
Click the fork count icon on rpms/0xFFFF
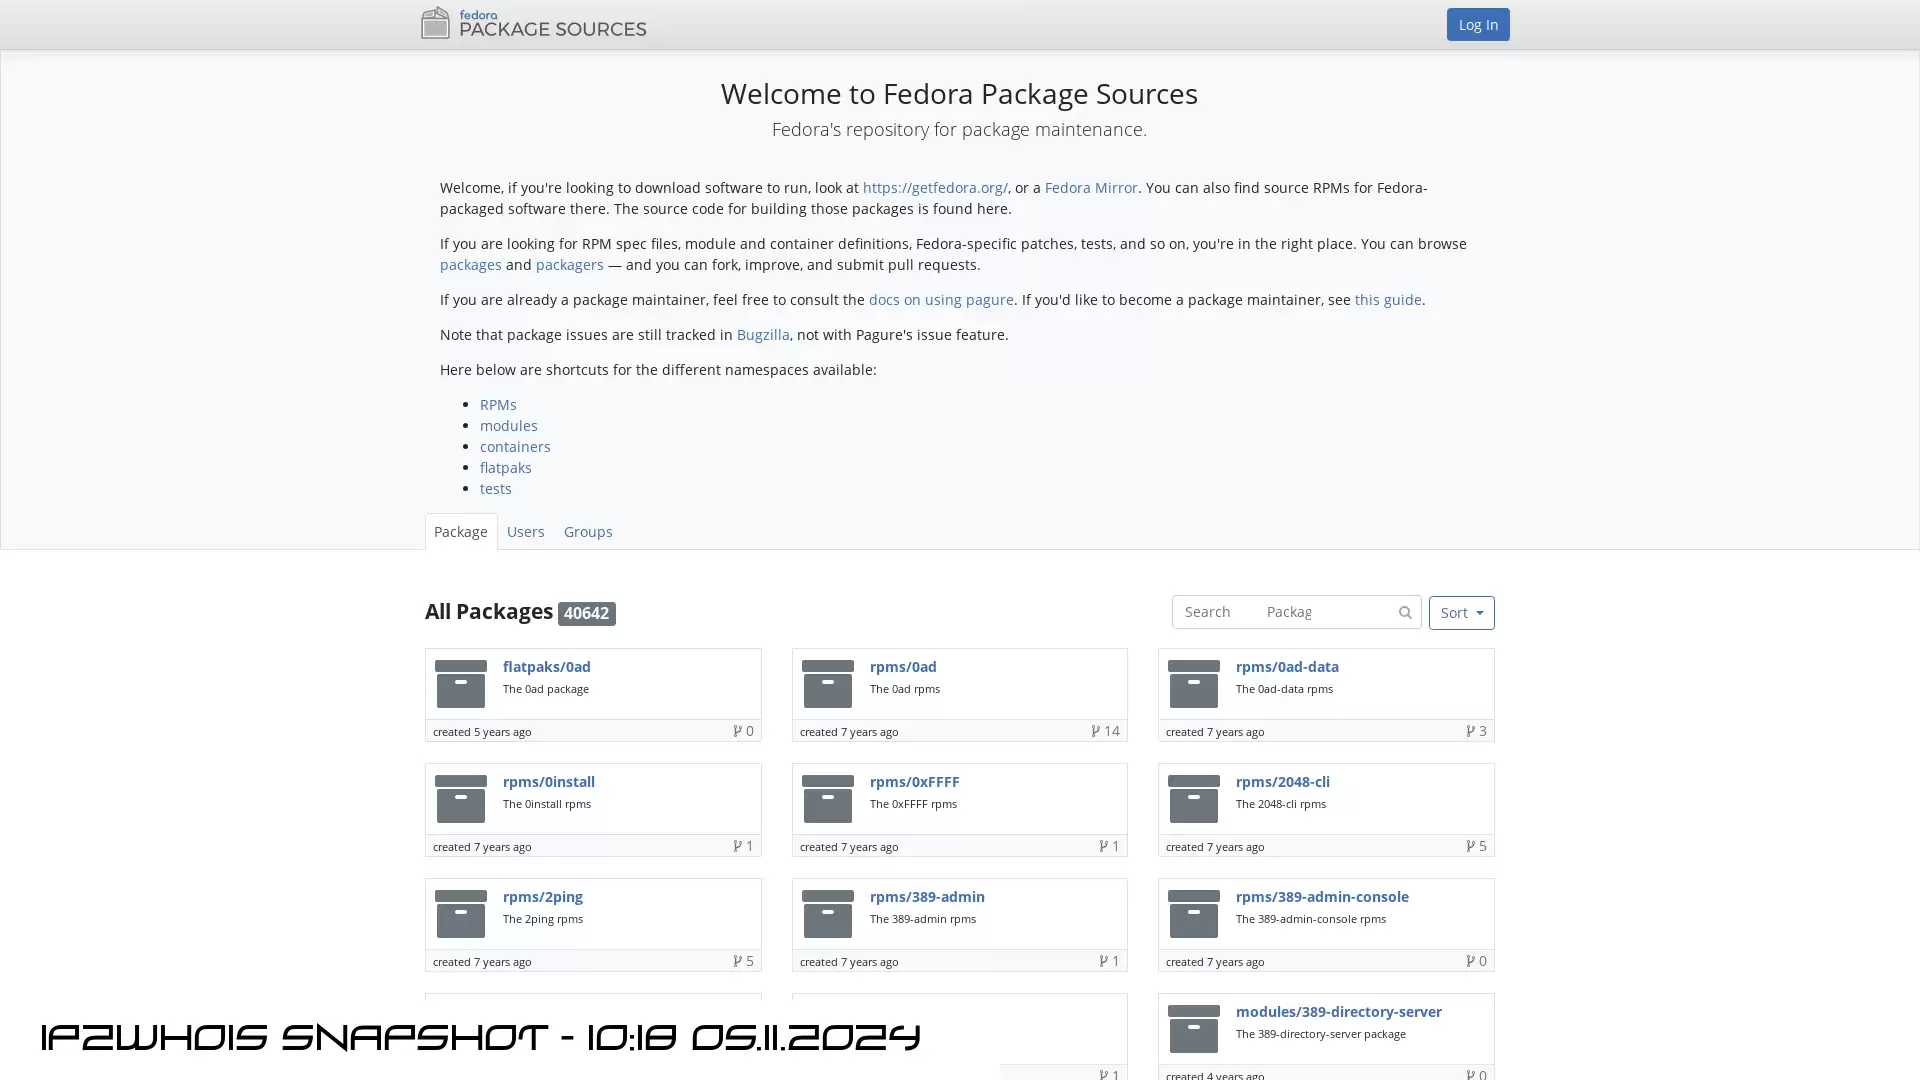click(x=1104, y=846)
